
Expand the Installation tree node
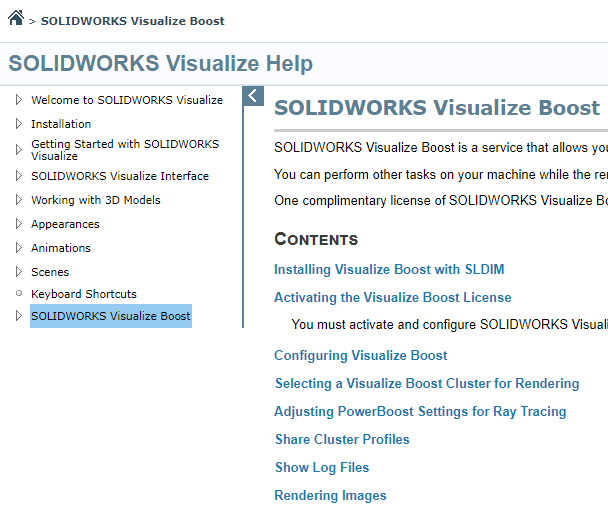click(18, 124)
